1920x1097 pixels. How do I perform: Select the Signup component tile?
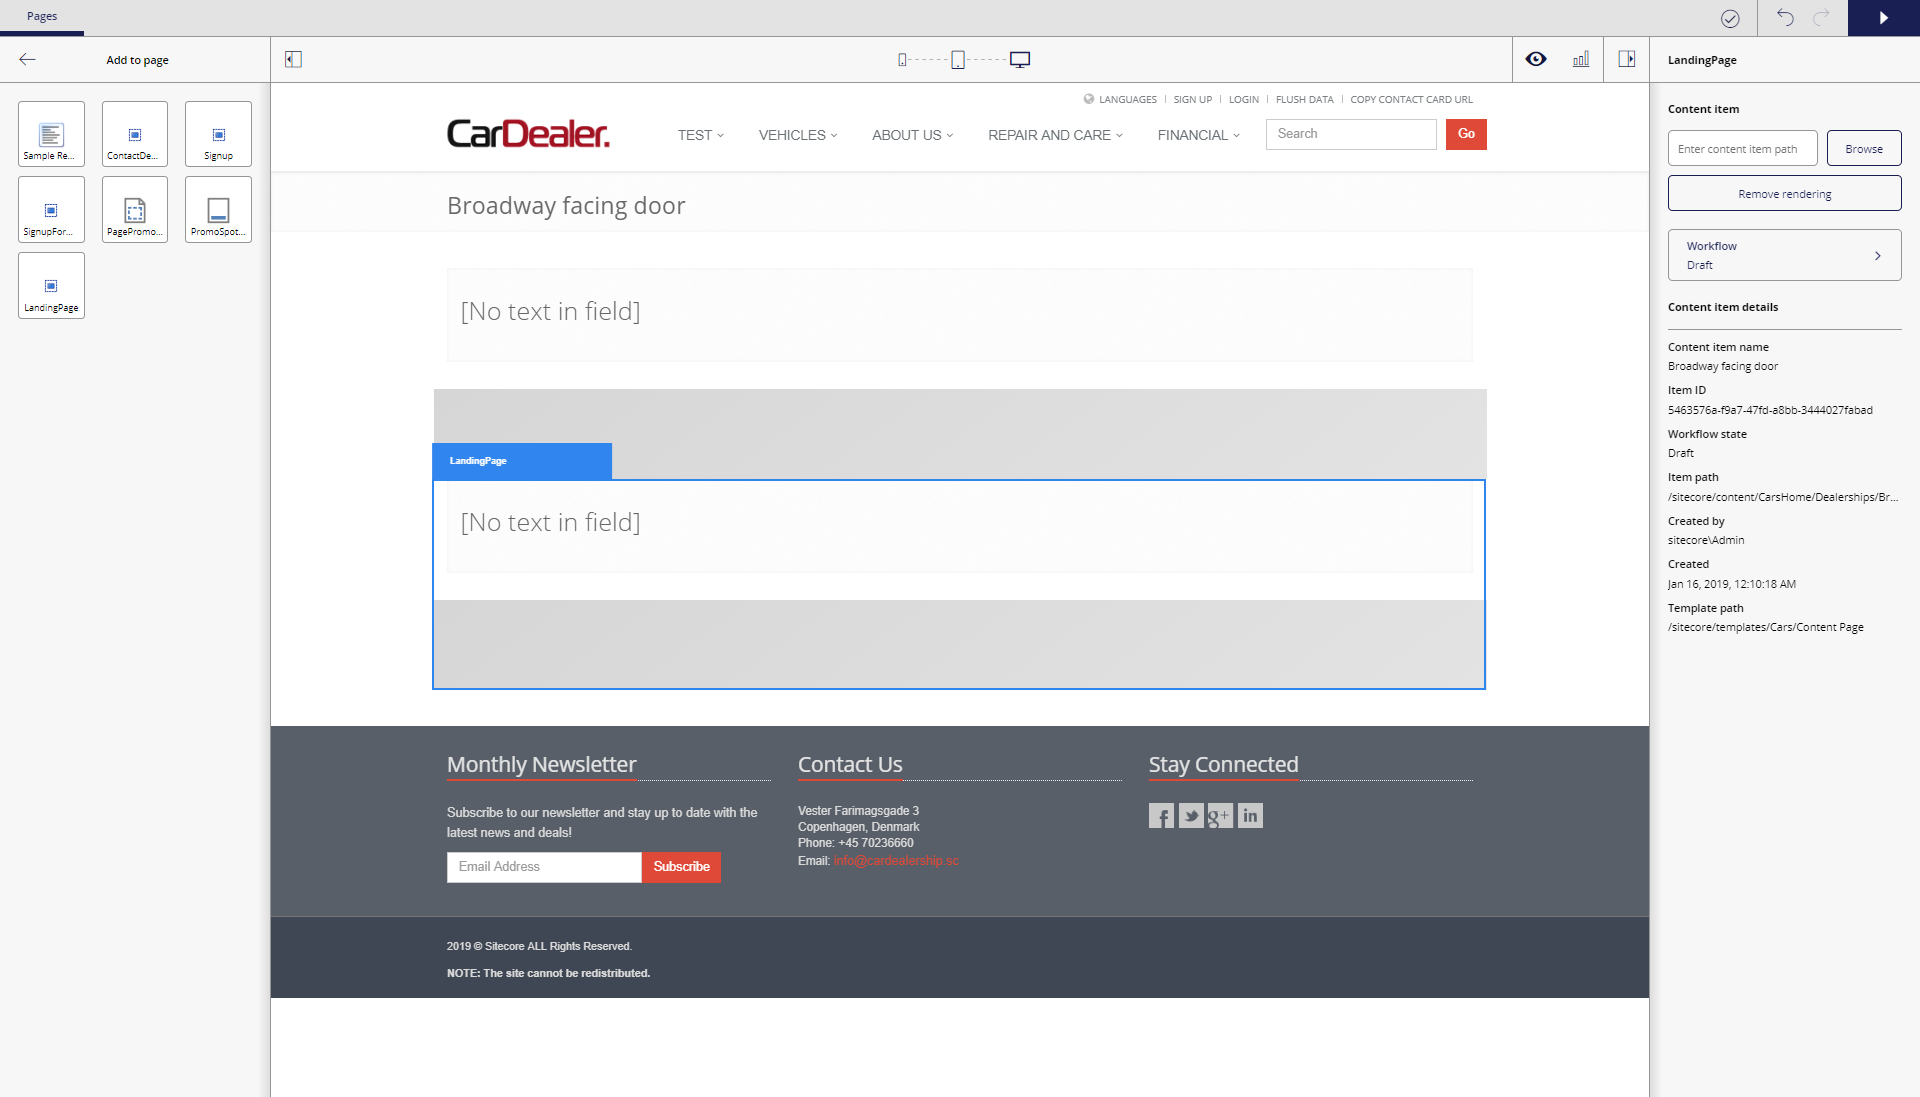pyautogui.click(x=218, y=134)
